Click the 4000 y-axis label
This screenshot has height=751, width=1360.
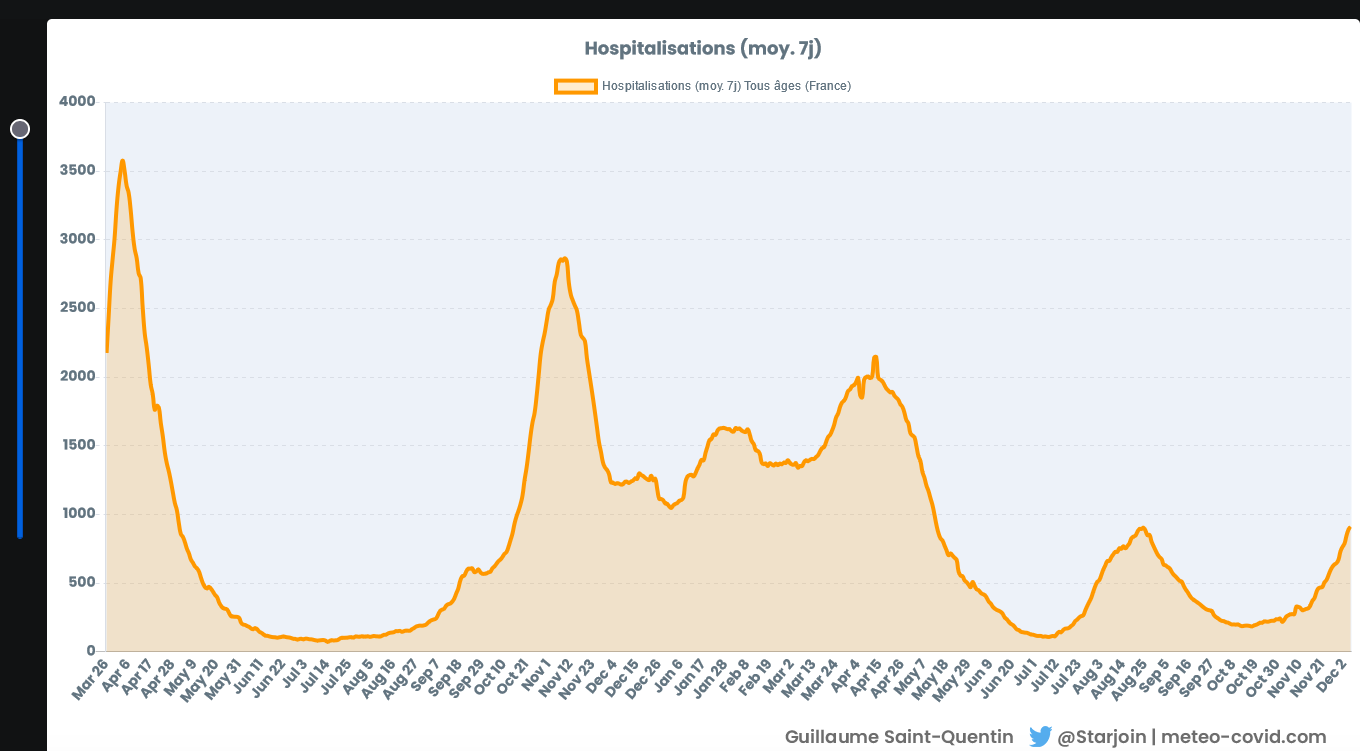pyautogui.click(x=77, y=102)
